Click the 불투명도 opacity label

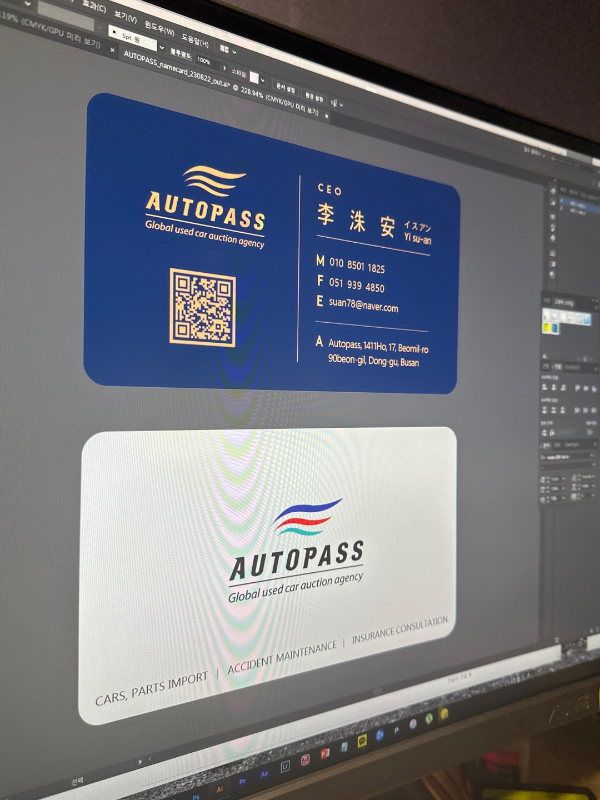(x=181, y=55)
